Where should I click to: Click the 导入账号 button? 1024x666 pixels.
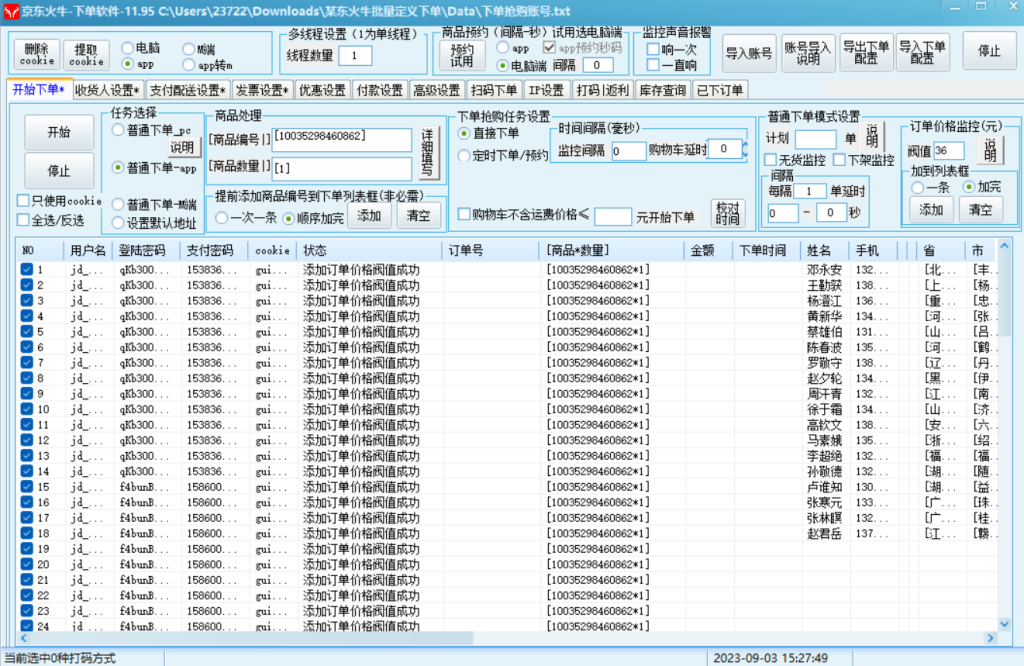point(749,53)
